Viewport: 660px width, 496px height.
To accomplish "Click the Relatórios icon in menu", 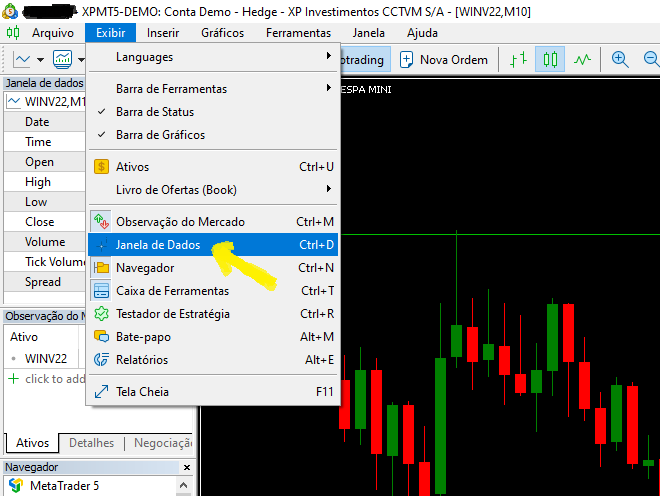I will pyautogui.click(x=101, y=360).
